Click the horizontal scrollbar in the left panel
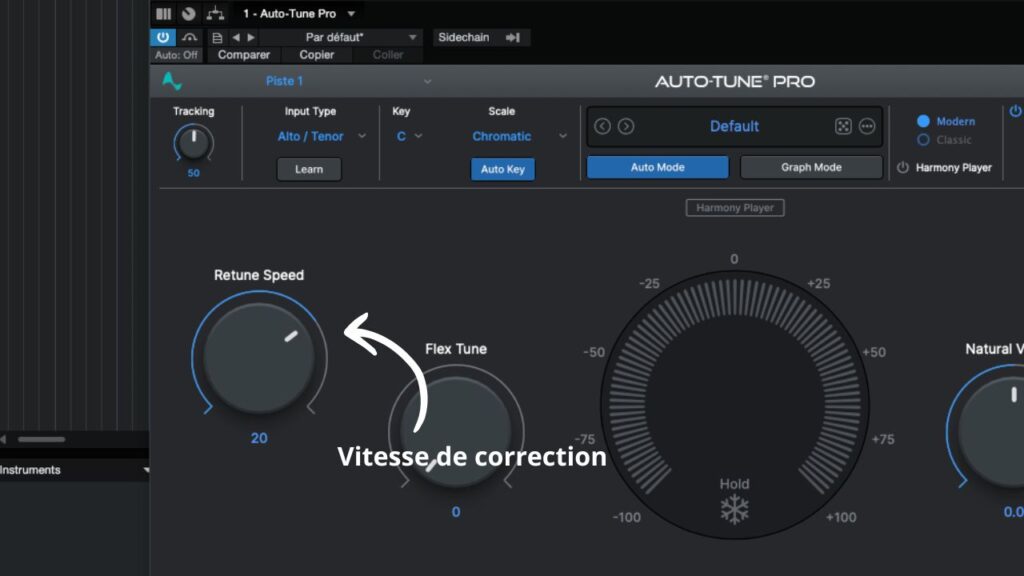The height and width of the screenshot is (576, 1024). 41,440
